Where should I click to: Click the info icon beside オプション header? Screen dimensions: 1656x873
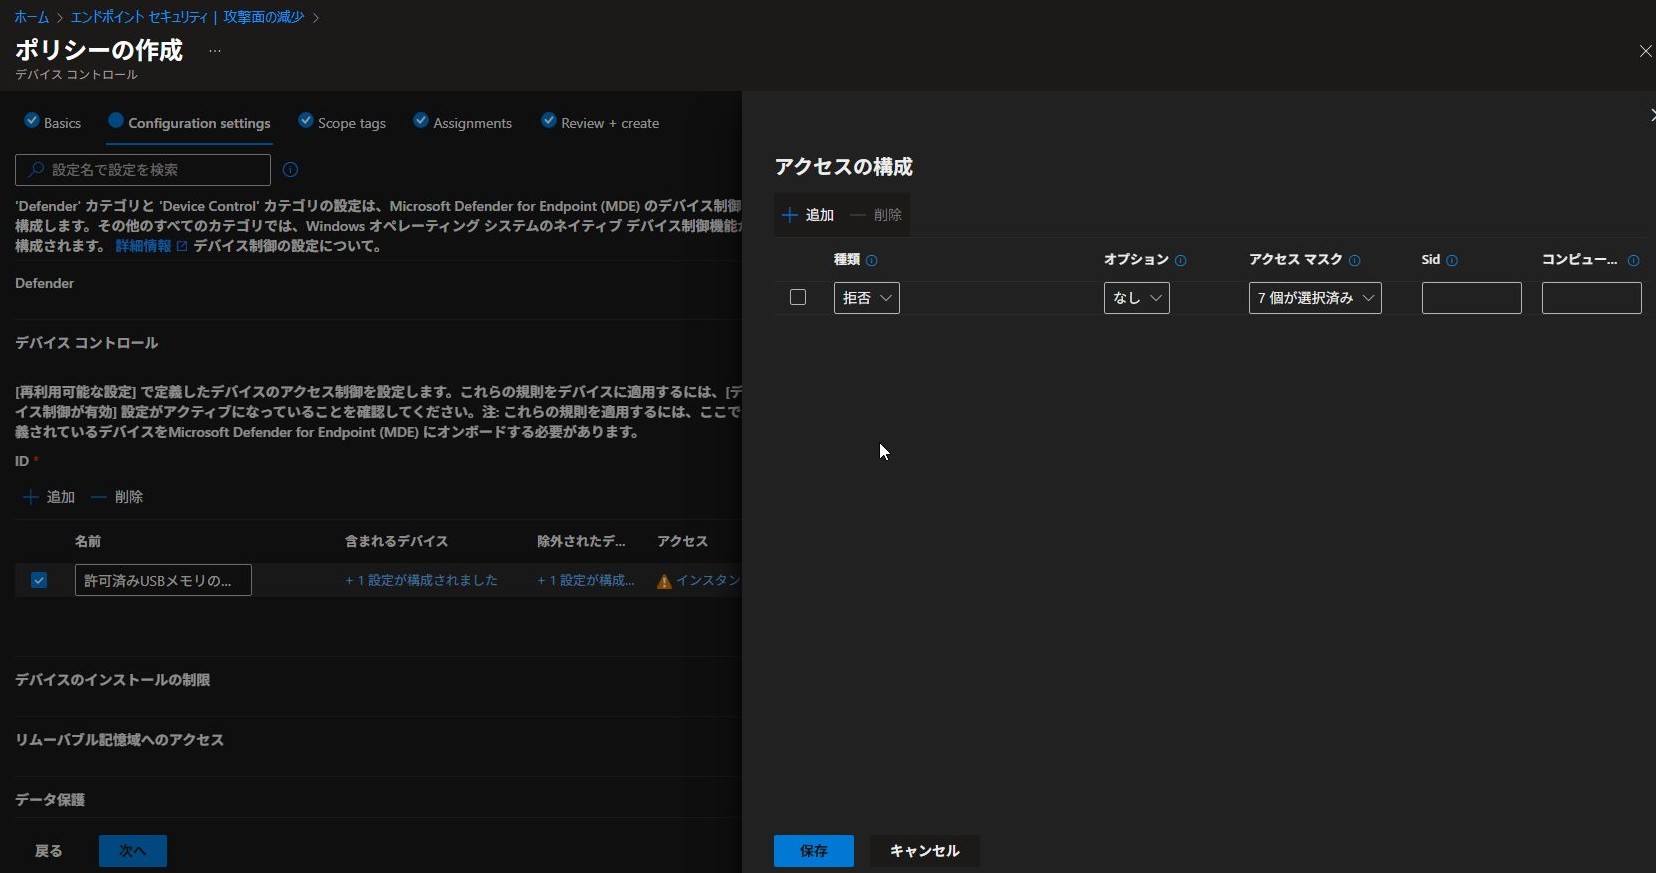(x=1181, y=261)
